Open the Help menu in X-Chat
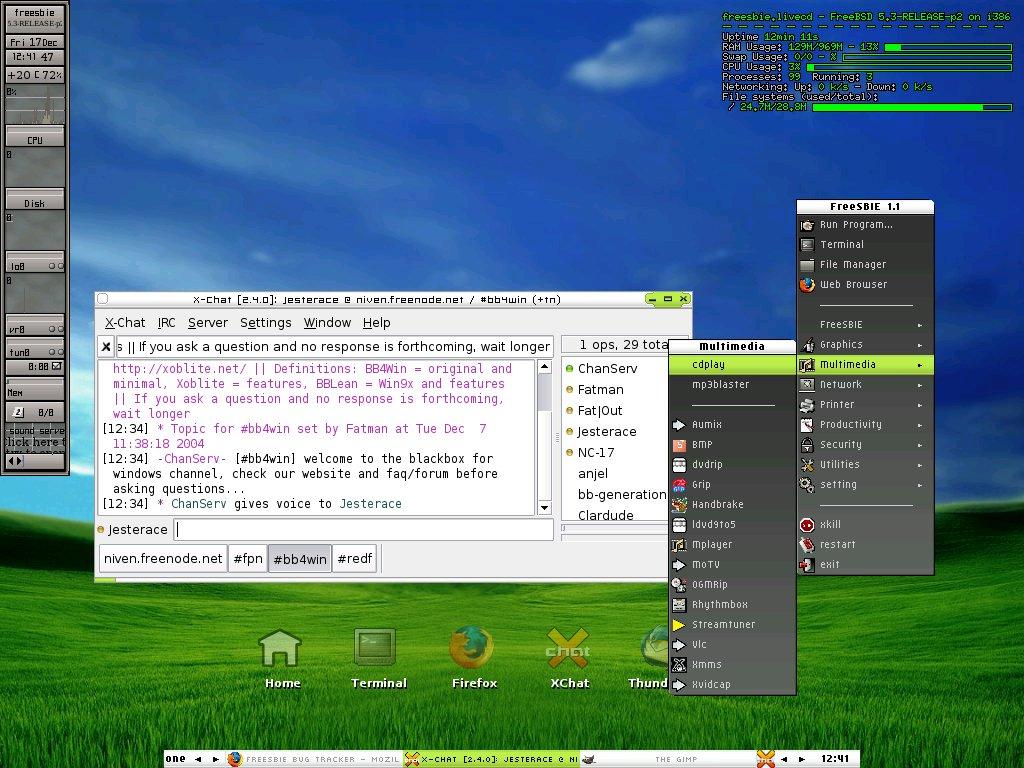 (x=376, y=323)
